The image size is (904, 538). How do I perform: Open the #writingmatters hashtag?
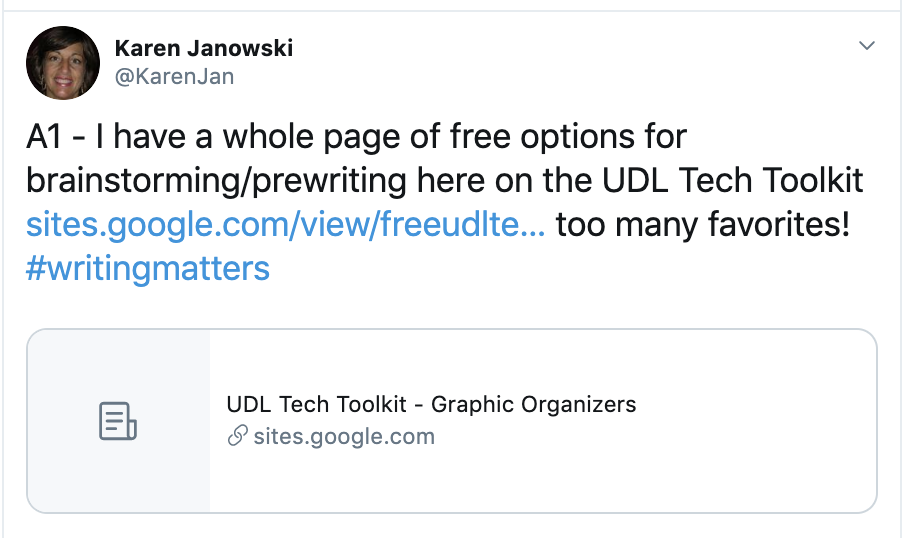coord(148,268)
